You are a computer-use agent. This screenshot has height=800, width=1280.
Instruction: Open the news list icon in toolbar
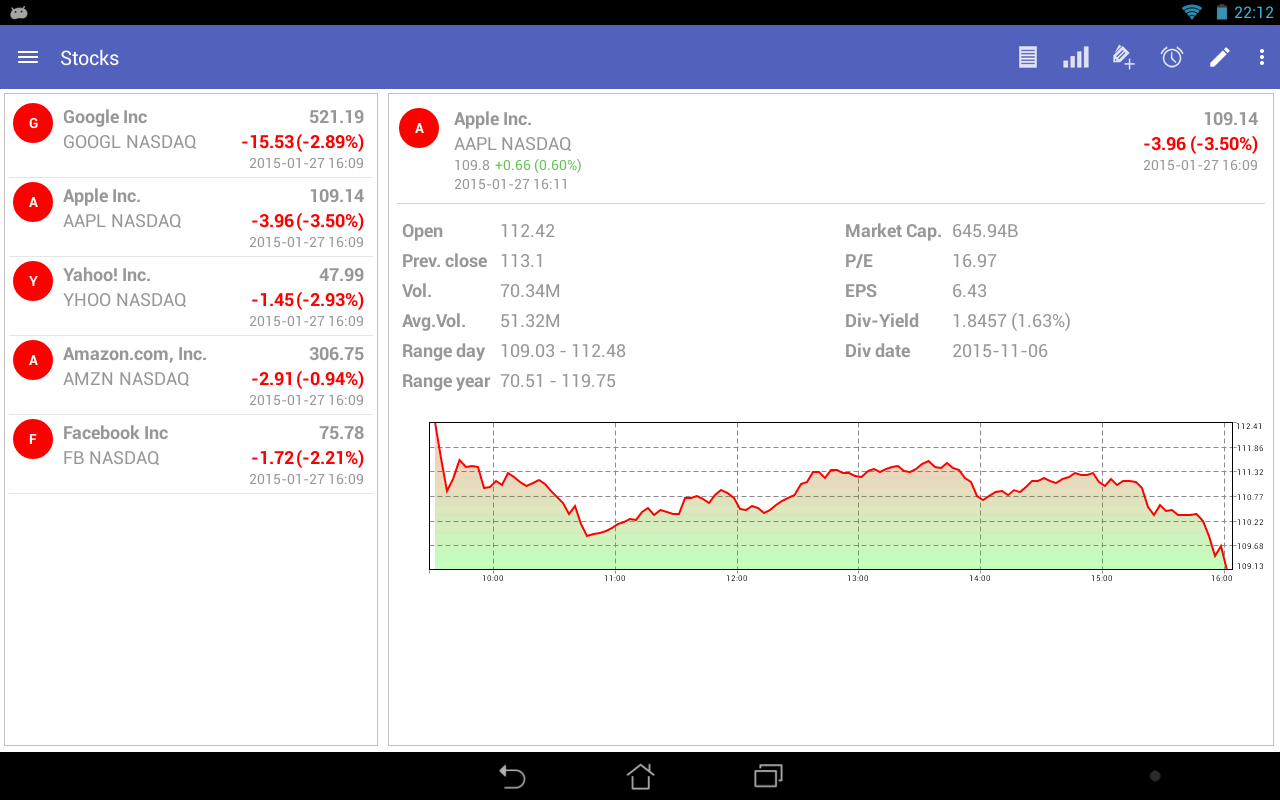(1027, 57)
